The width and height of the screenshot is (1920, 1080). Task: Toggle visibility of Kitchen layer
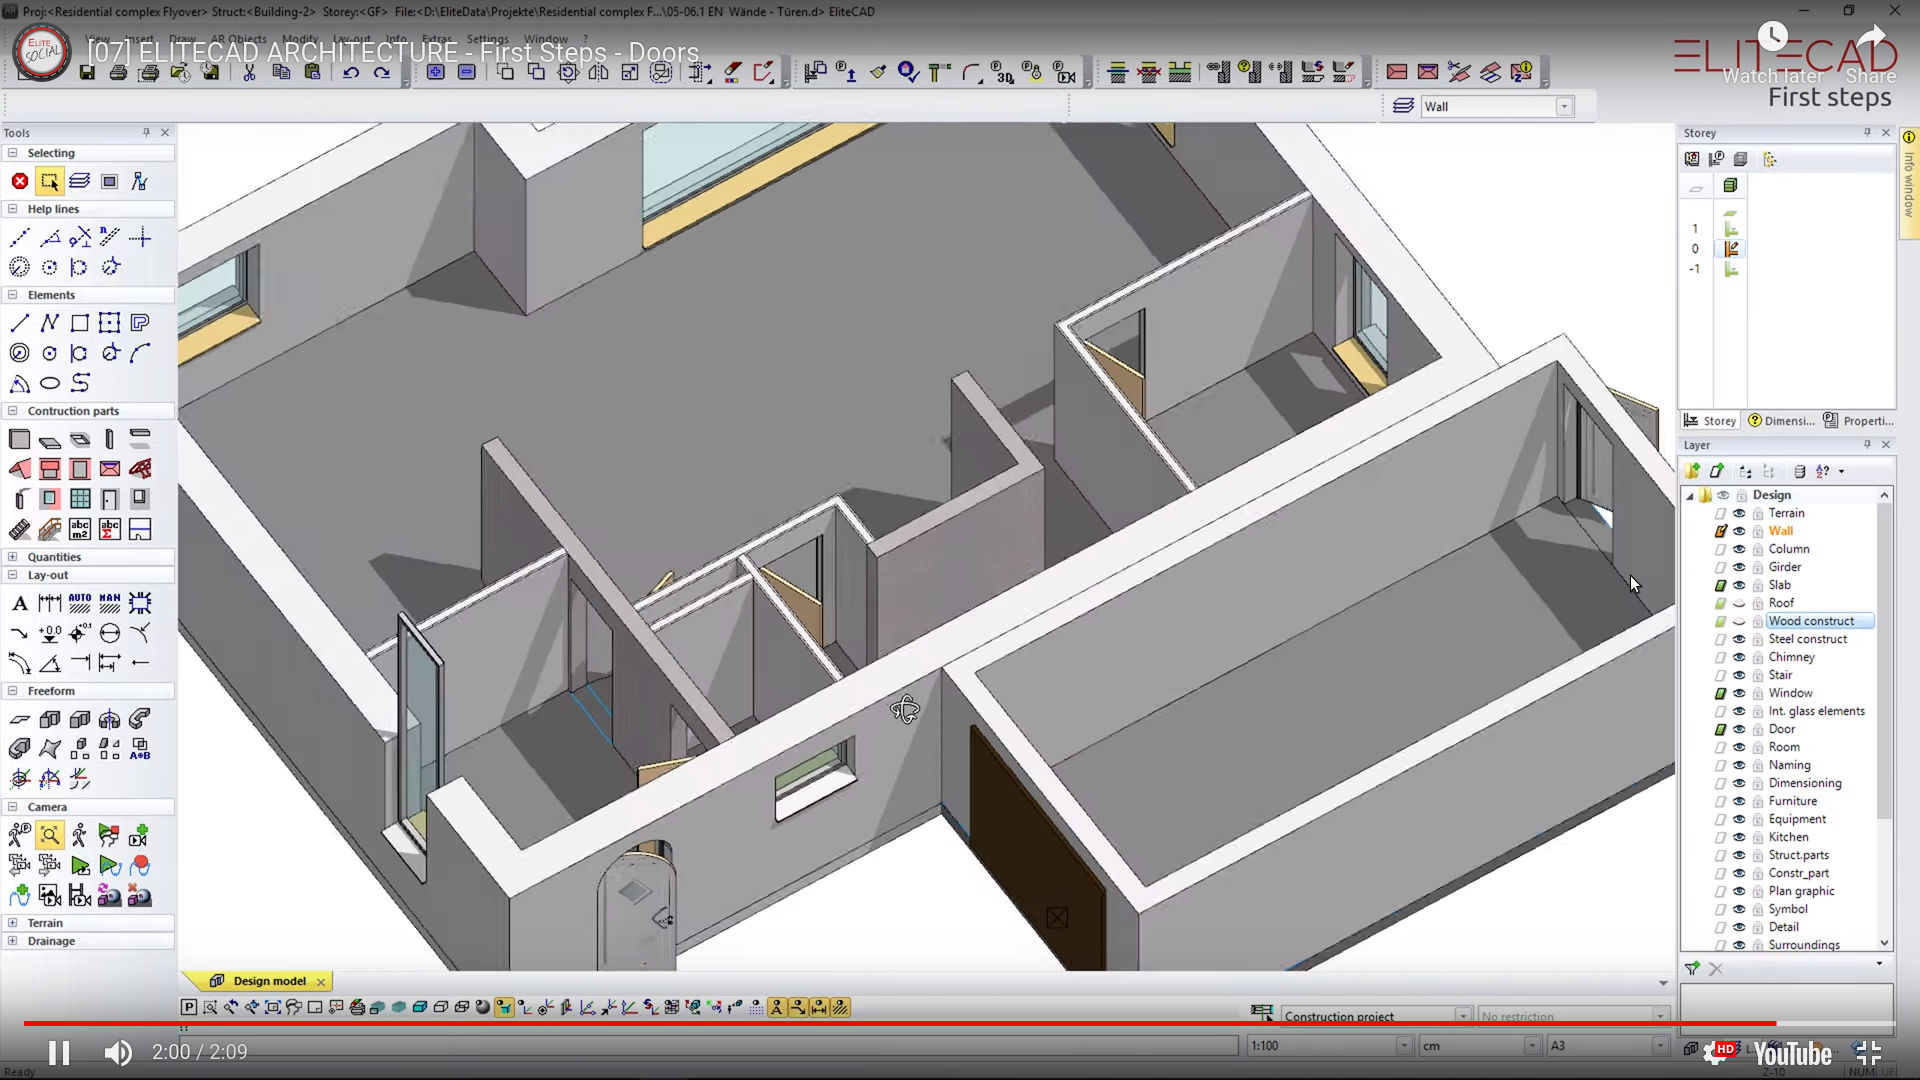(x=1739, y=837)
